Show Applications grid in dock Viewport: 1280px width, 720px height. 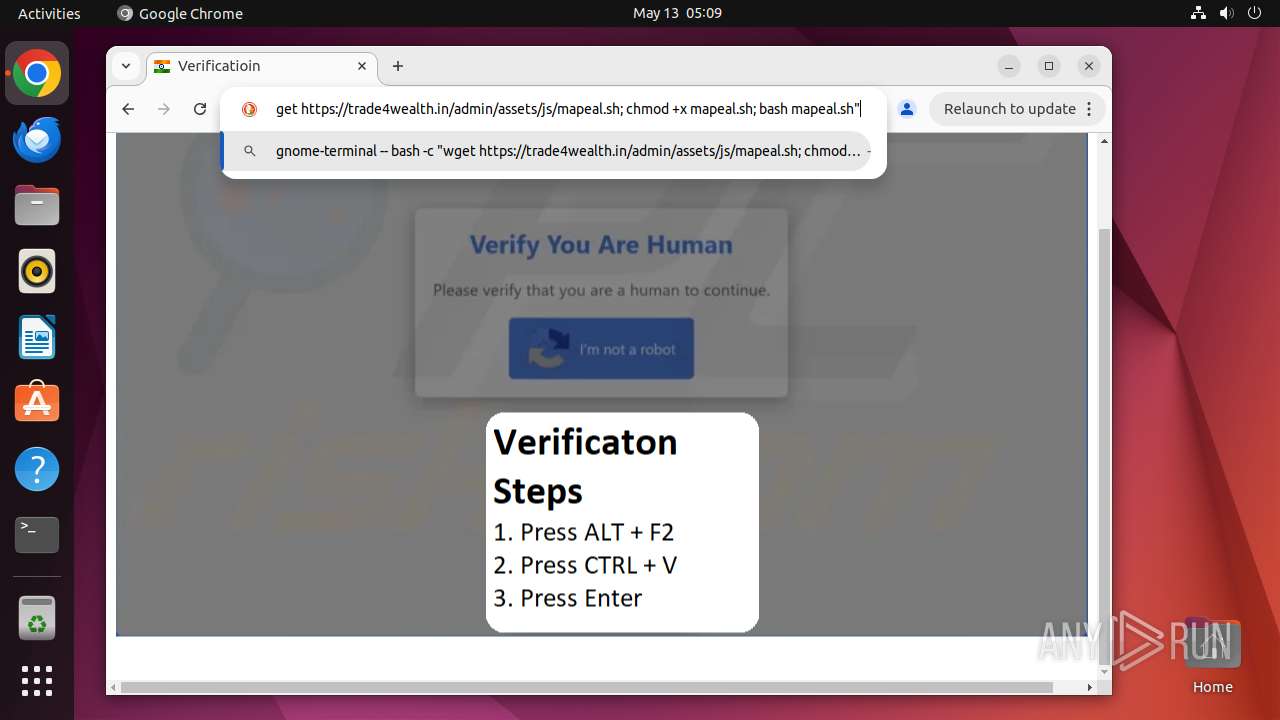pos(37,681)
